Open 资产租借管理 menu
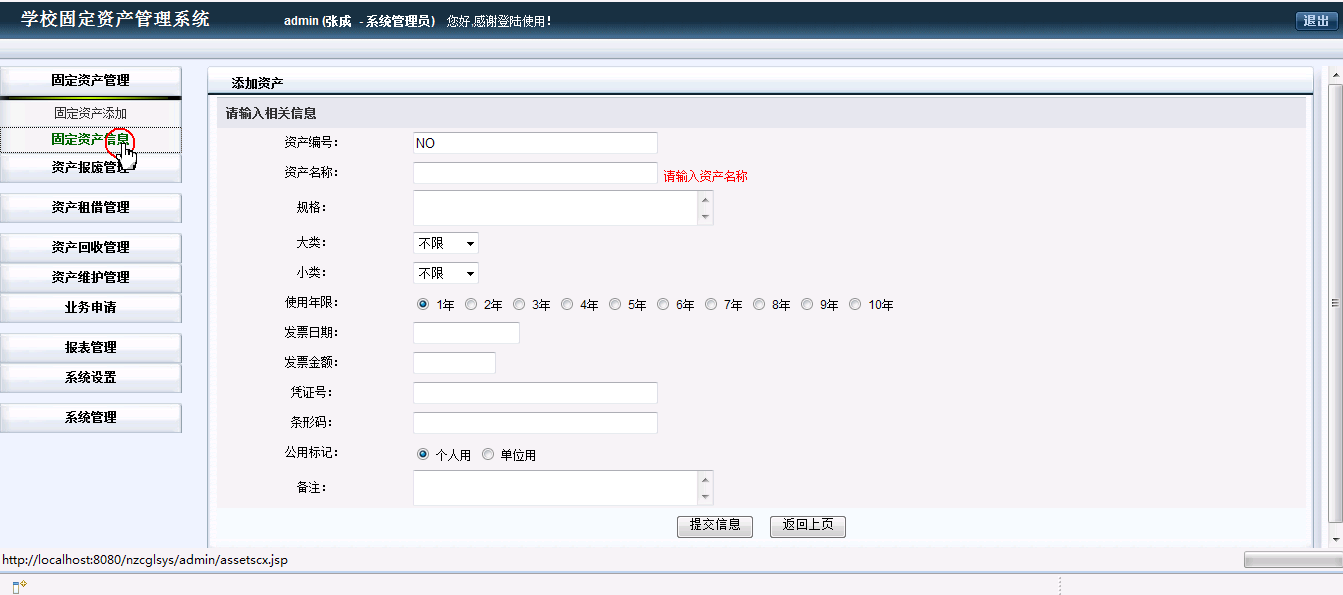The height and width of the screenshot is (595, 1343). [x=91, y=208]
